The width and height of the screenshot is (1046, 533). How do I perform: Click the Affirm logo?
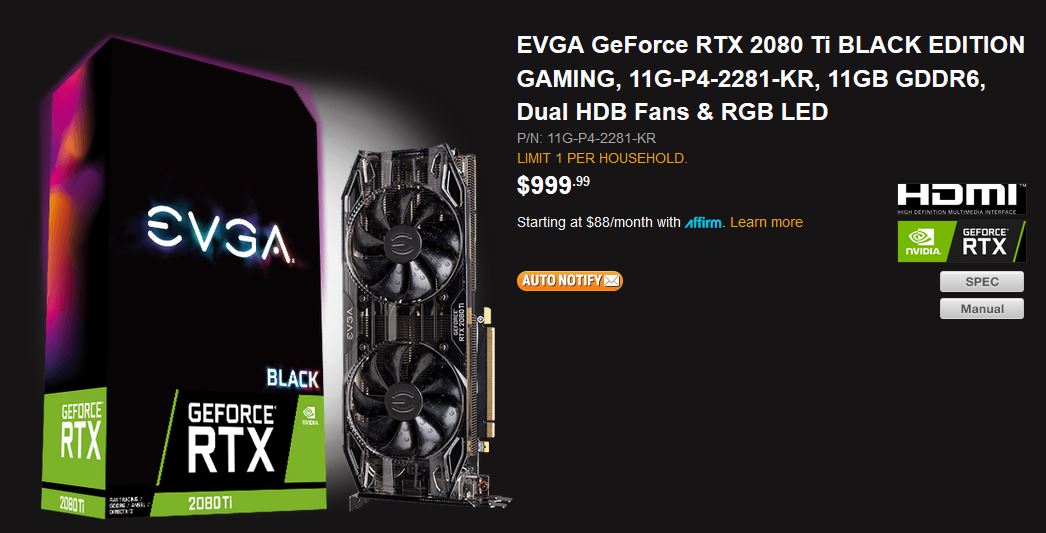[x=703, y=222]
